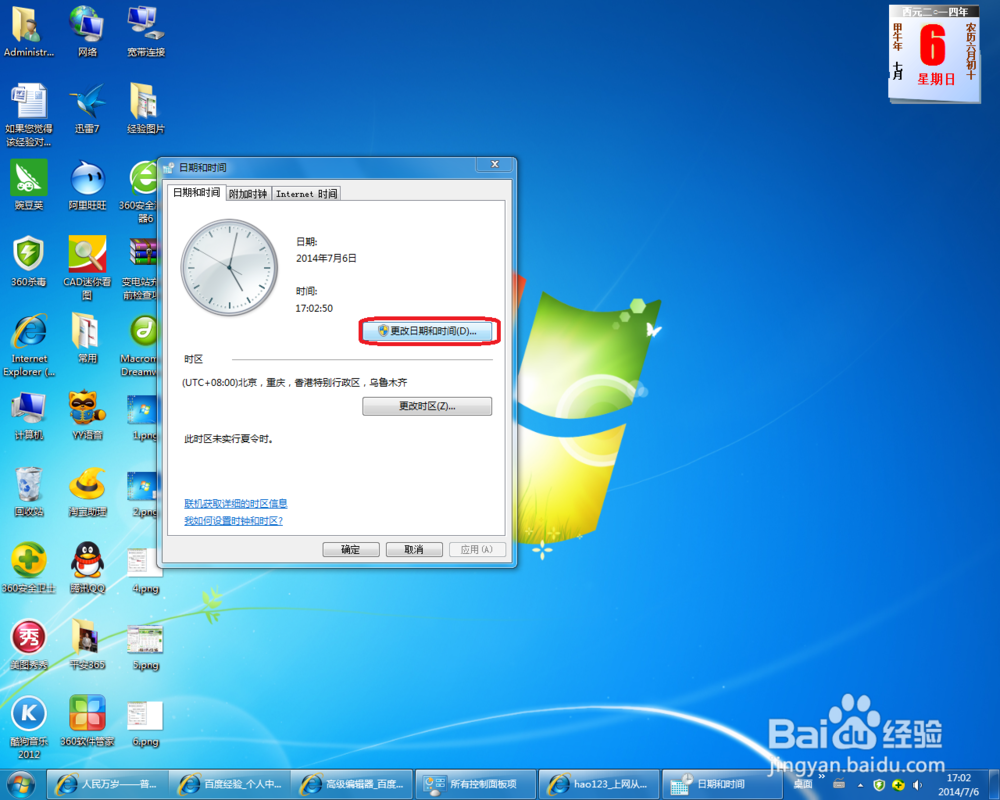Screen dimensions: 1000x800
Task: Open link 联机获取详细的时区信息
Action: [x=235, y=503]
